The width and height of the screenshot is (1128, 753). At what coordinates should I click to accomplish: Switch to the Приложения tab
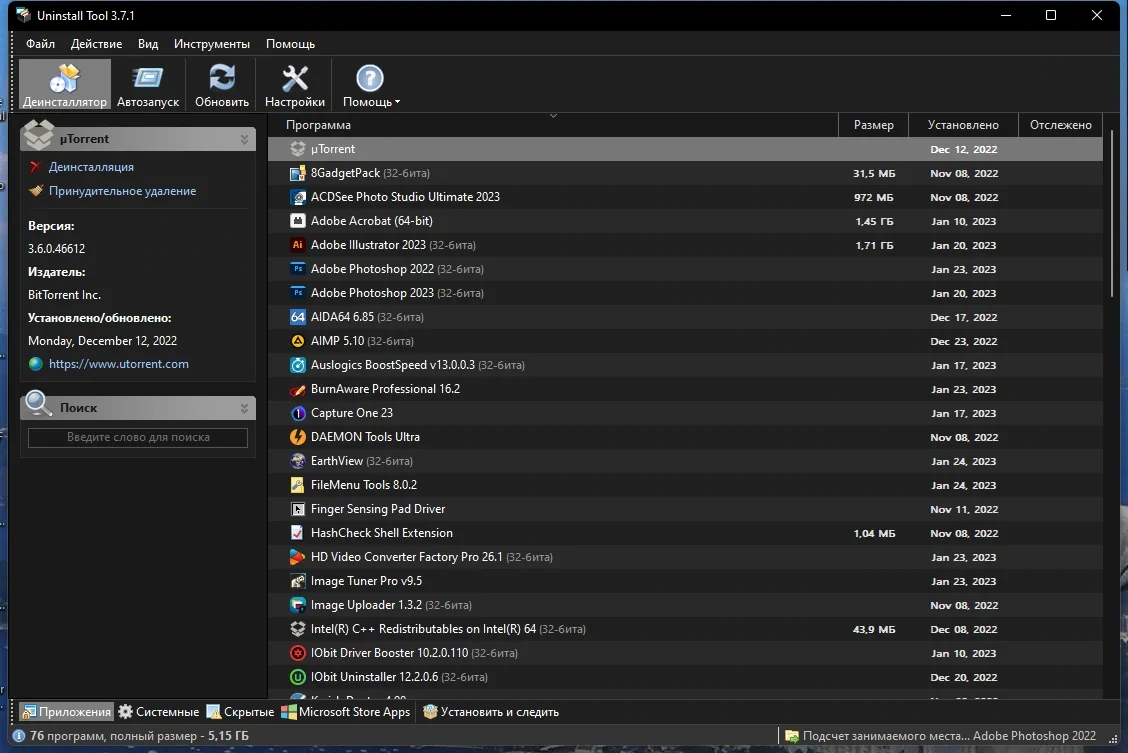[x=66, y=712]
